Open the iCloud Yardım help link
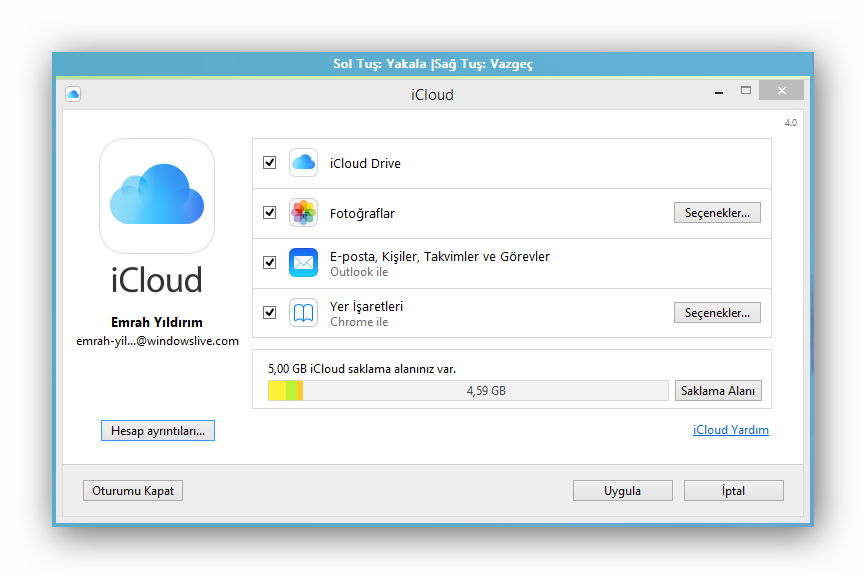Image resolution: width=866 pixels, height=579 pixels. click(731, 430)
